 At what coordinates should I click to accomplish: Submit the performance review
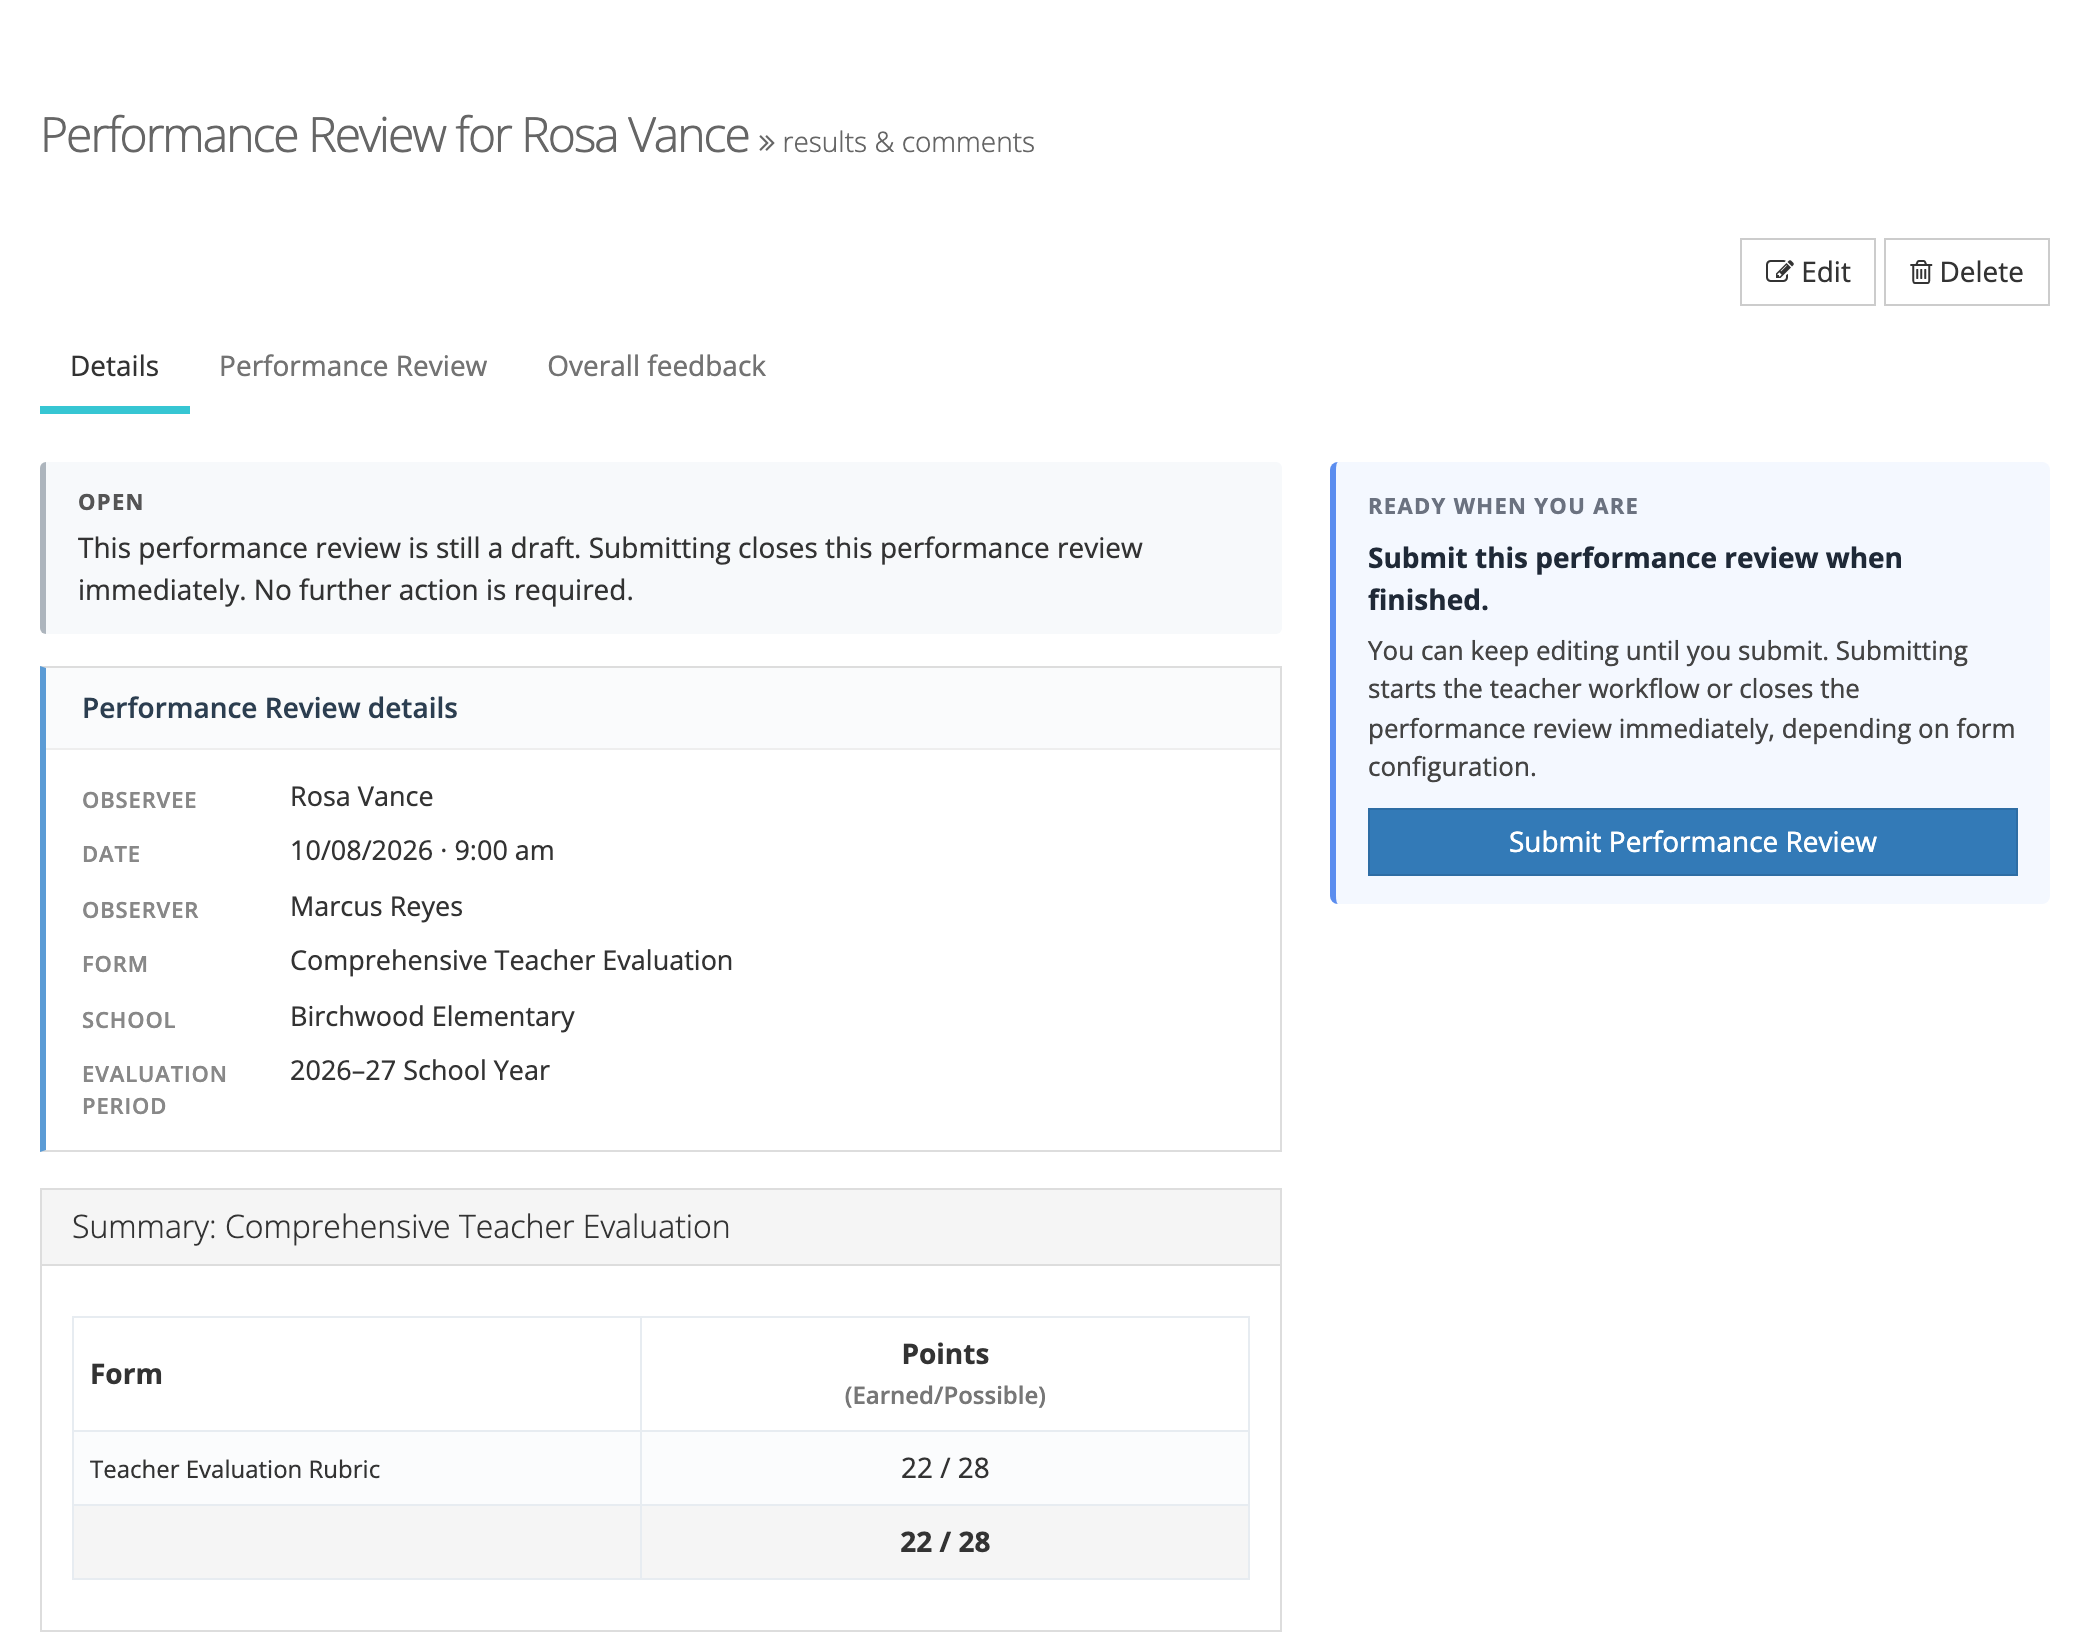1692,842
